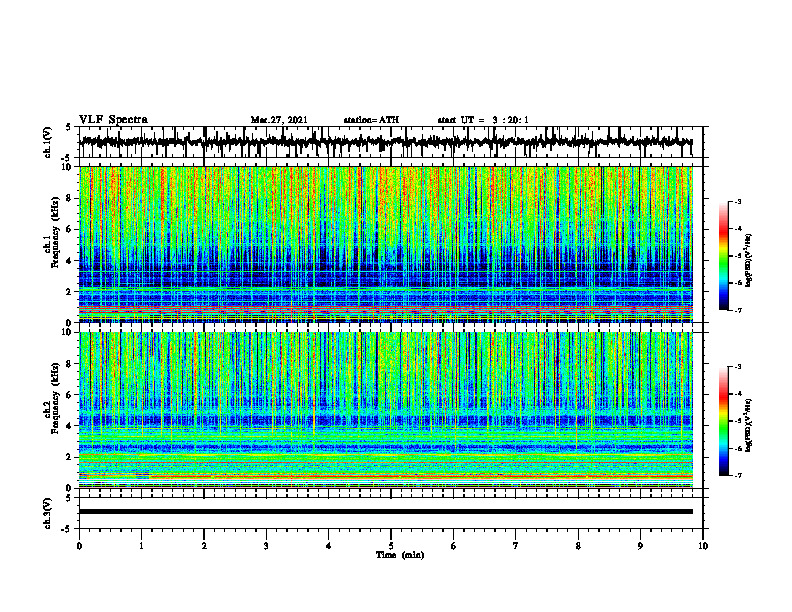Click the ch.2 spectrogram panel
The height and width of the screenshot is (612, 792).
[x=386, y=410]
